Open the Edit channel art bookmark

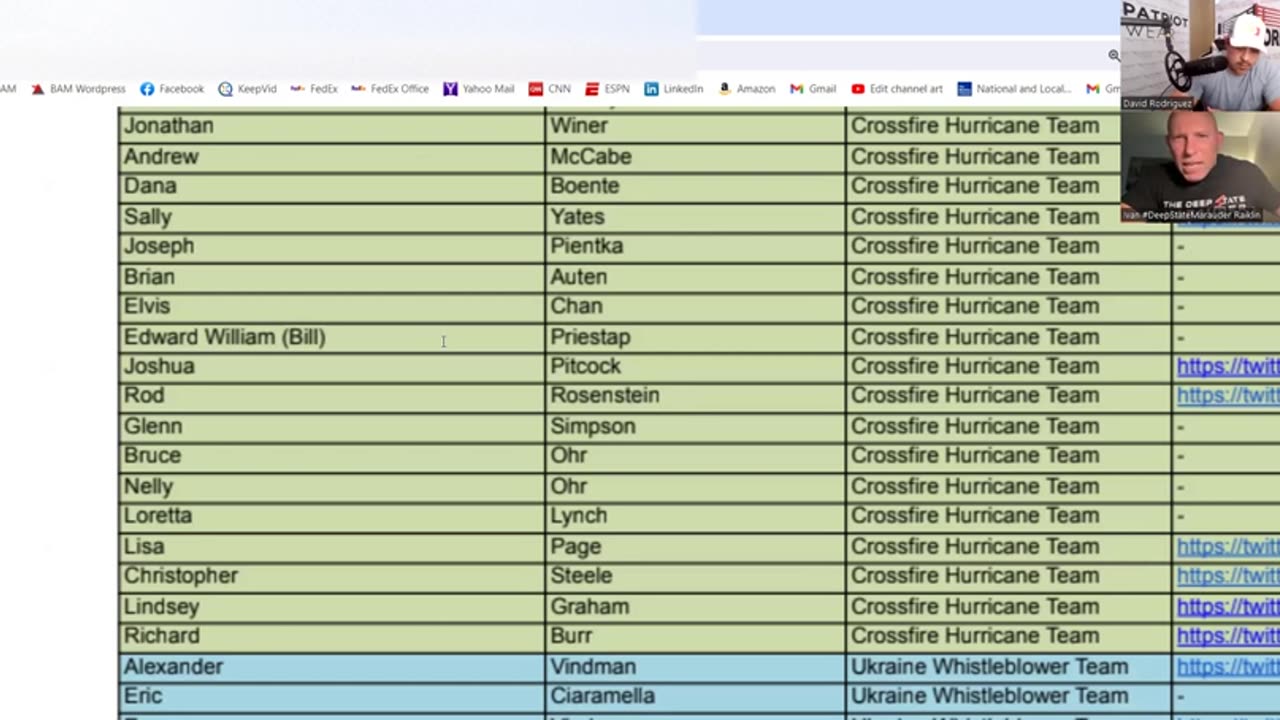pos(897,89)
